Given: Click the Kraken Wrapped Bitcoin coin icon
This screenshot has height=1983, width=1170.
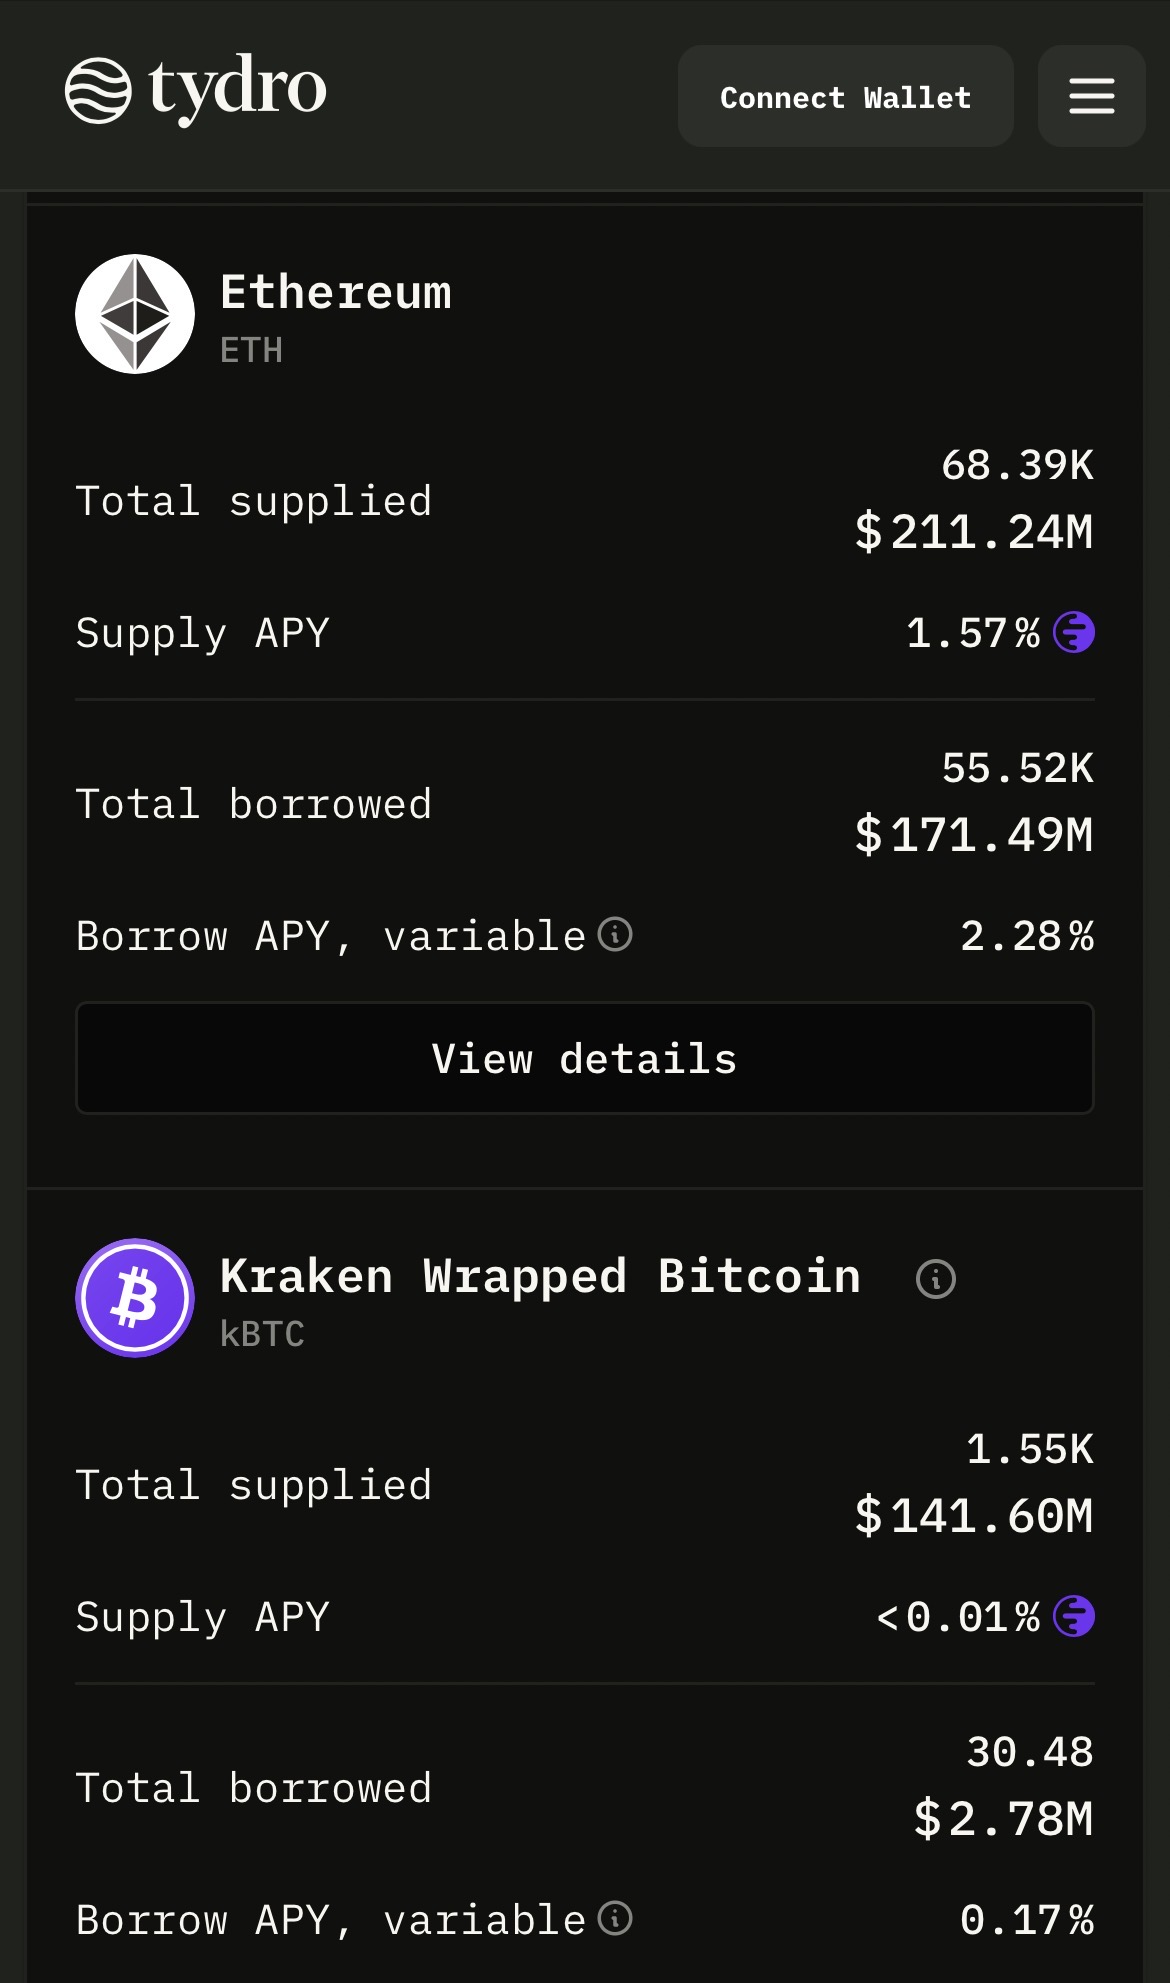Looking at the screenshot, I should tap(135, 1298).
